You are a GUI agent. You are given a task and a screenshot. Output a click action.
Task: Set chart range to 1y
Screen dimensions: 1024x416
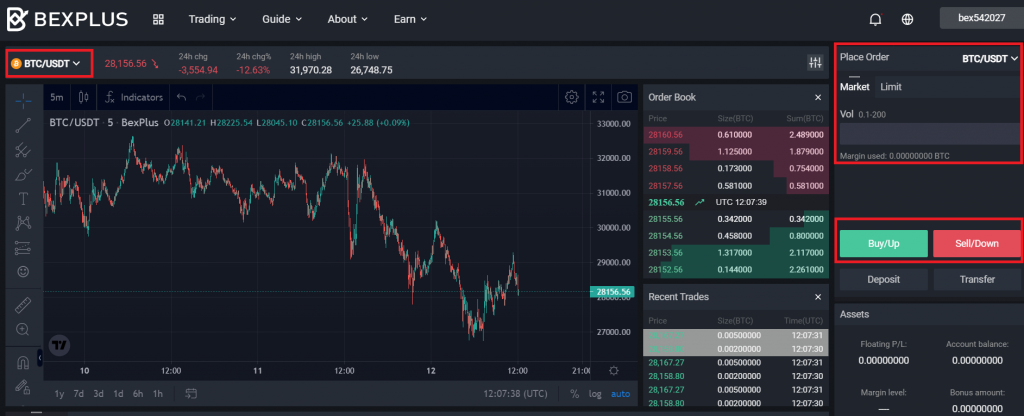[x=59, y=394]
